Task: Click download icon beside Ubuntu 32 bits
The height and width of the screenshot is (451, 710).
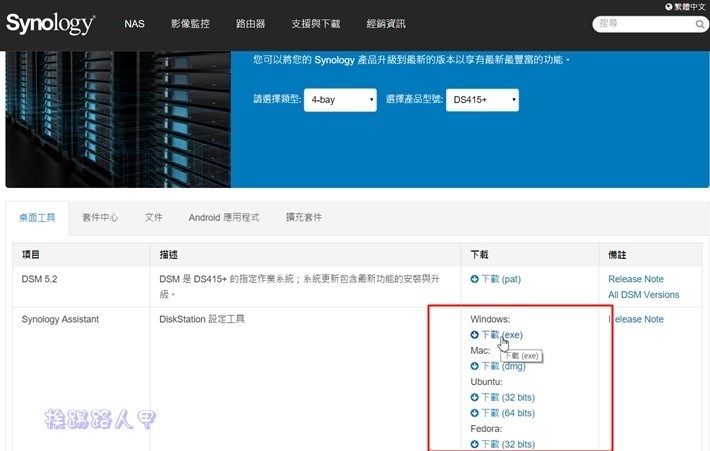Action: pyautogui.click(x=474, y=397)
